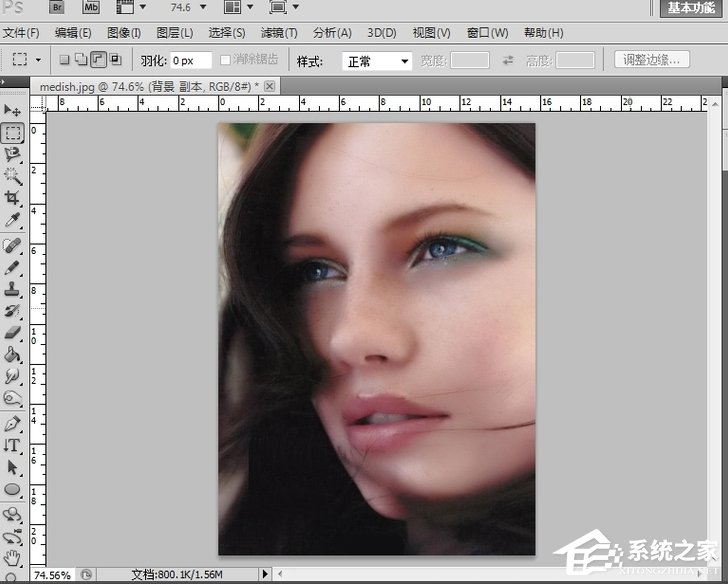Choose New Selection mode

[65, 59]
